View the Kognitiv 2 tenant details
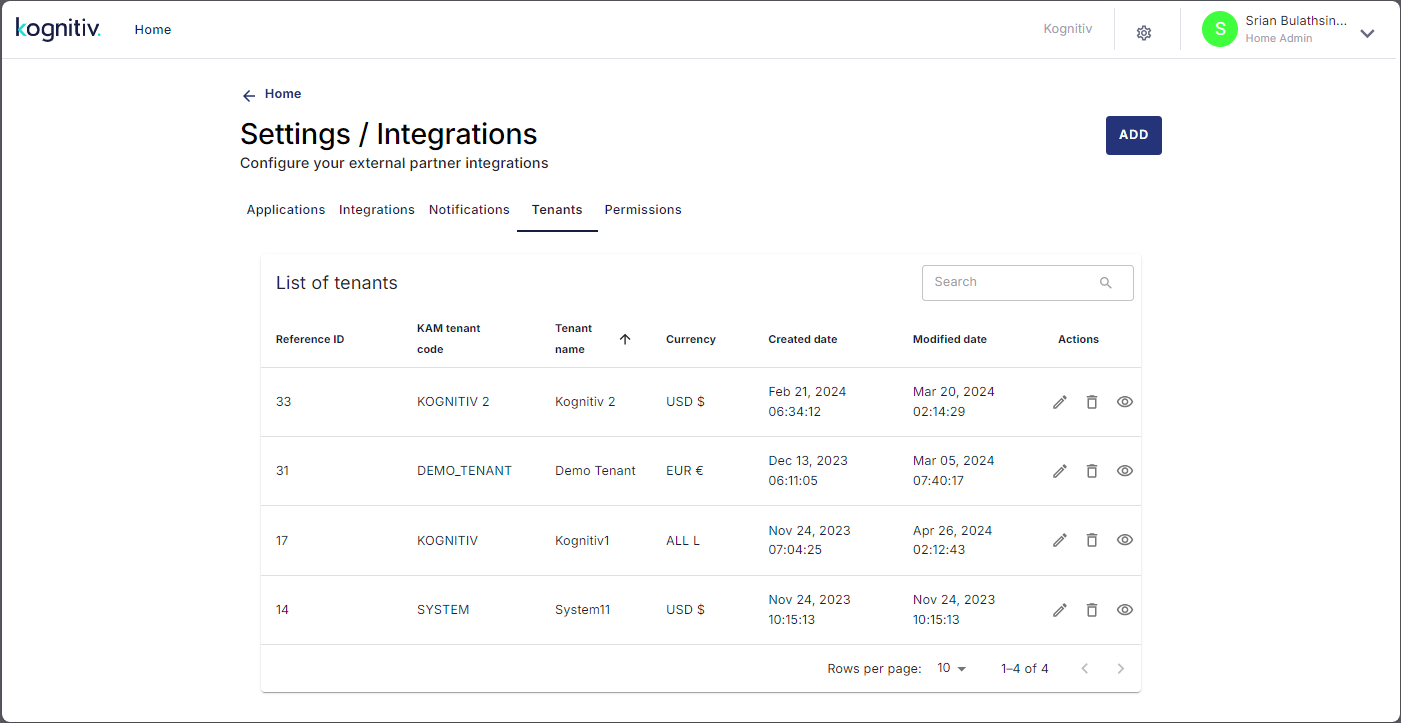This screenshot has height=723, width=1401. 1125,402
